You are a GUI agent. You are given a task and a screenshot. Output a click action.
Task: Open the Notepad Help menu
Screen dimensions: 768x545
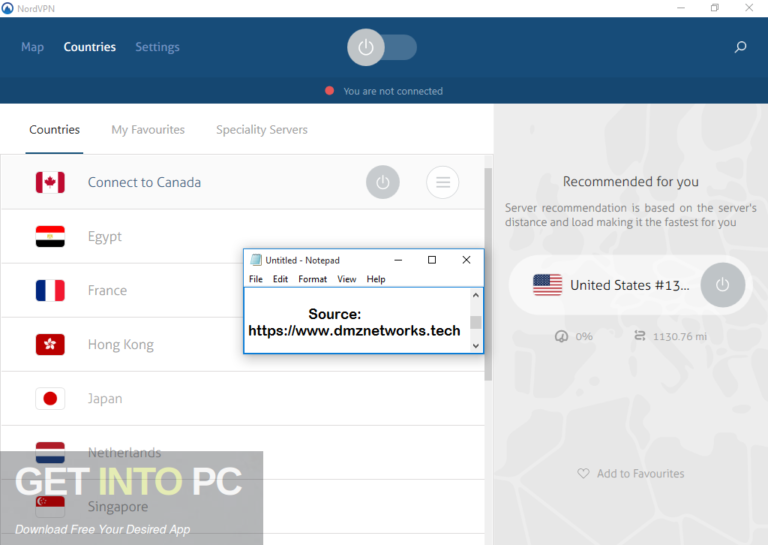[376, 279]
